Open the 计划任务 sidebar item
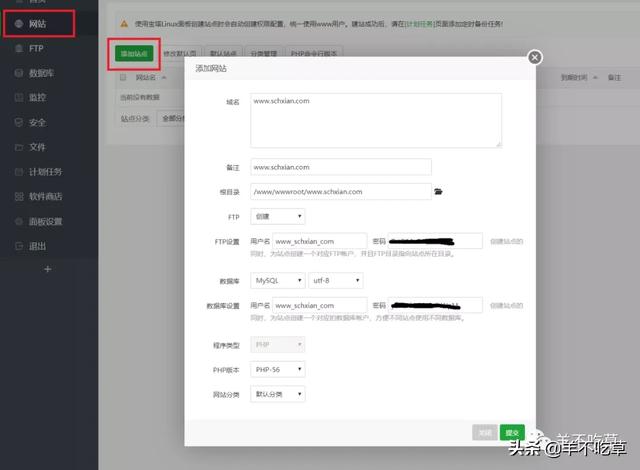Screen dimensions: 640x470 38,172
